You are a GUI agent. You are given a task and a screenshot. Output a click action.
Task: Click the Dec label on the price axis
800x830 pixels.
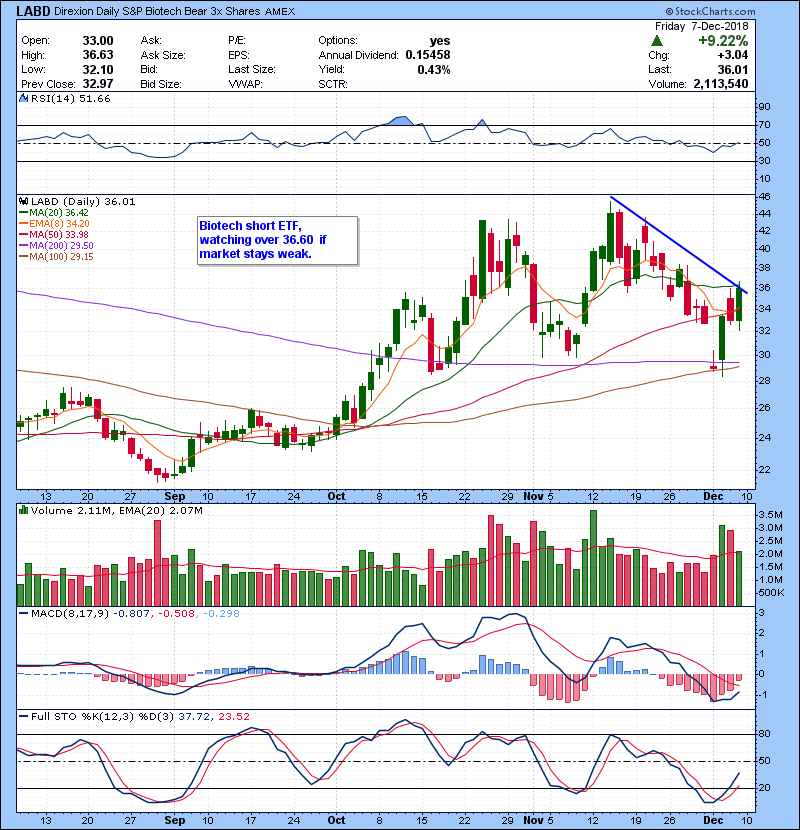click(x=713, y=497)
